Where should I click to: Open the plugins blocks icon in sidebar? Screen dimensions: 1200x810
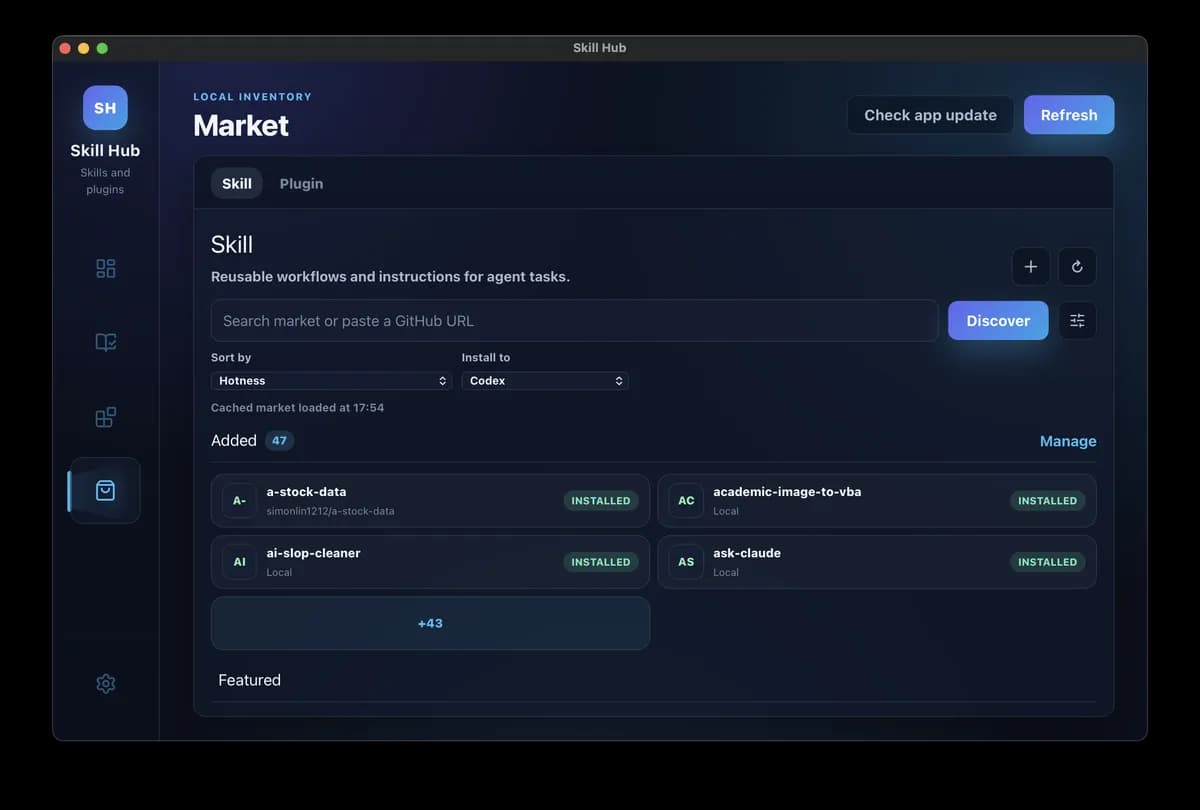coord(105,416)
